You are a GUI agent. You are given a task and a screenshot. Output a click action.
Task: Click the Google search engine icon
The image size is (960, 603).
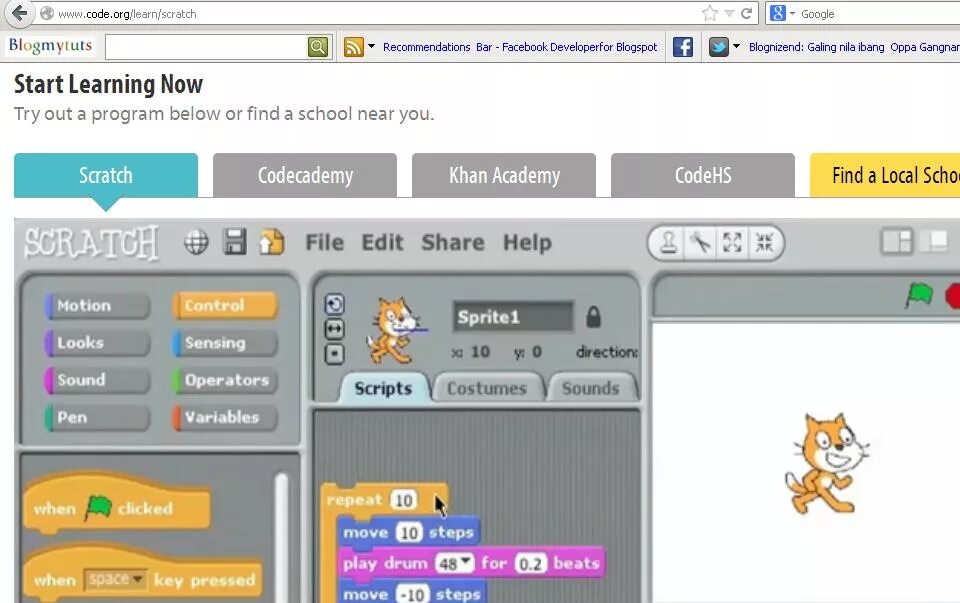[778, 13]
